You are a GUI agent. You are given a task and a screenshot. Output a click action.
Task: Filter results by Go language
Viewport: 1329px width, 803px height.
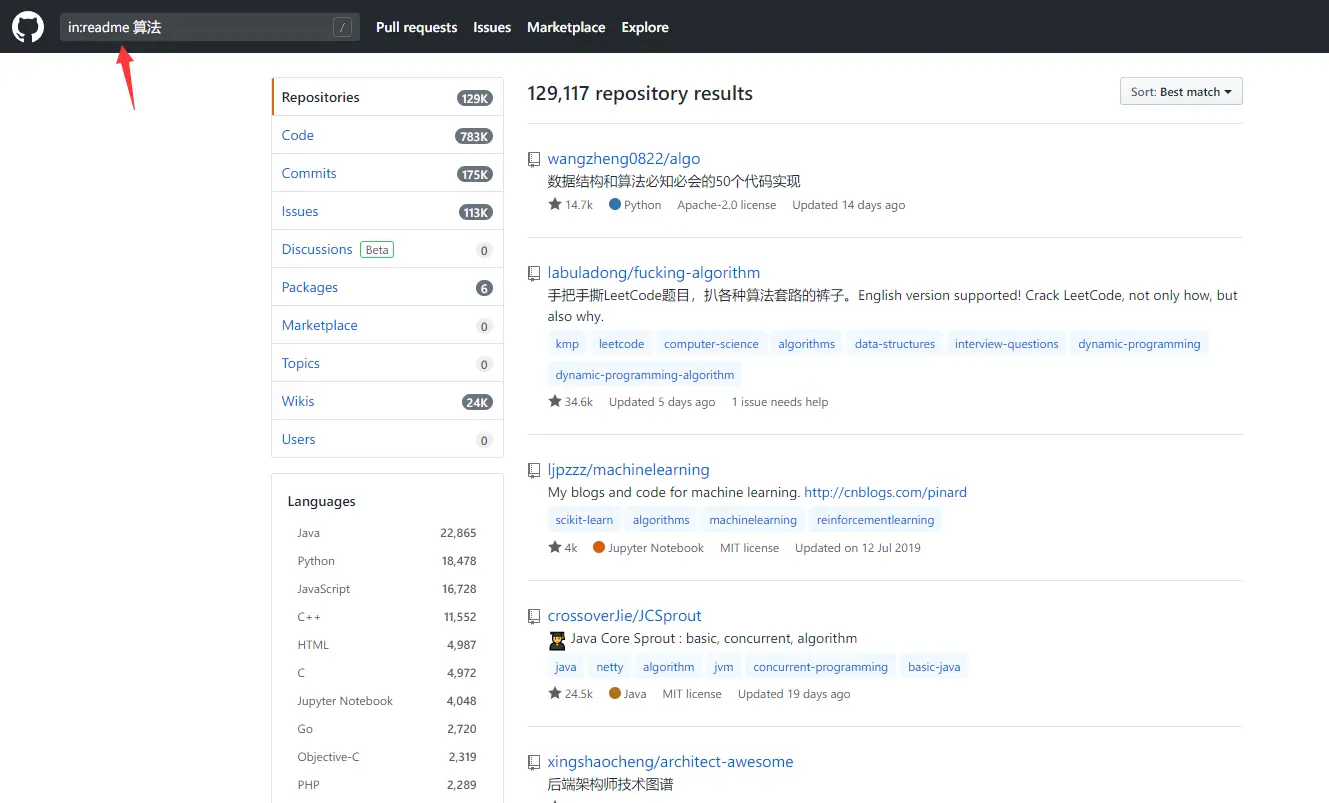[387, 729]
